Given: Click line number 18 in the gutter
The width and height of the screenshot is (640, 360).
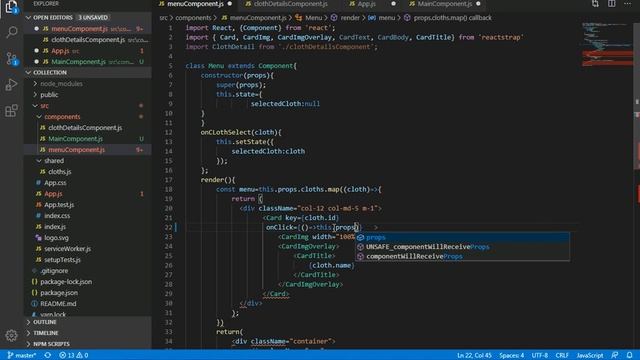Looking at the screenshot, I should tap(169, 189).
